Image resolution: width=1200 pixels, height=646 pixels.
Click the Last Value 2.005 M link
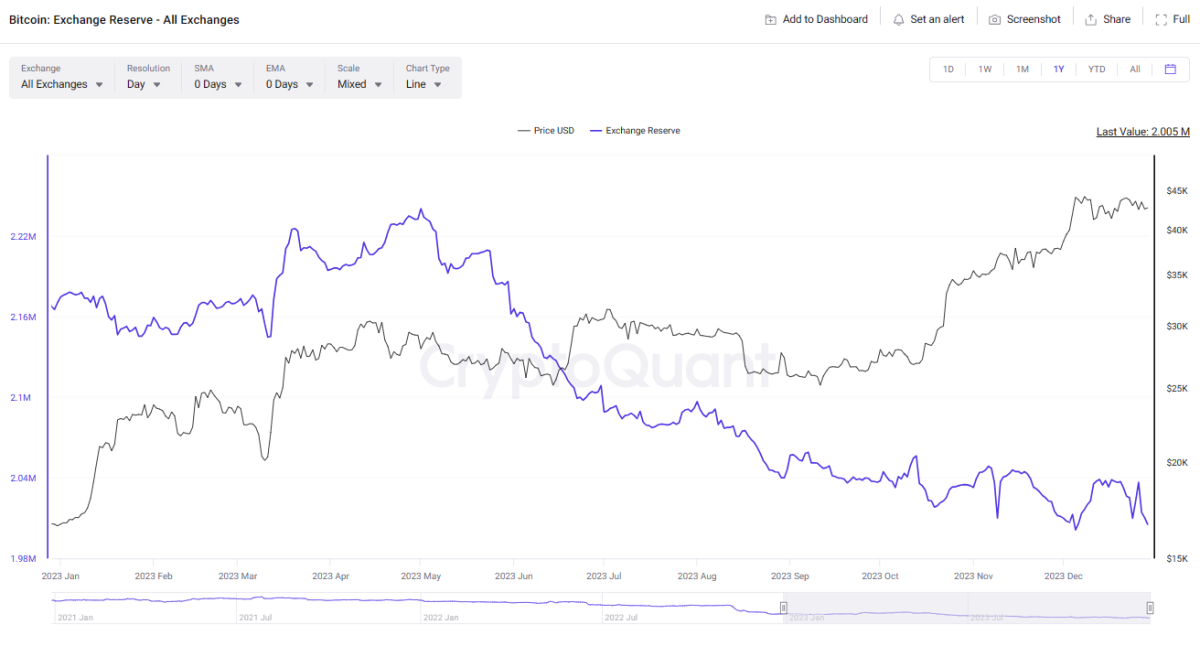(x=1142, y=132)
